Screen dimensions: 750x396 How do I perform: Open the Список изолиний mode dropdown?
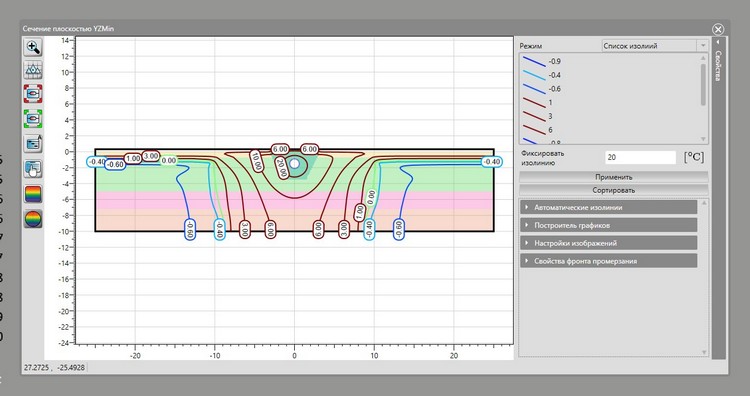pyautogui.click(x=654, y=46)
